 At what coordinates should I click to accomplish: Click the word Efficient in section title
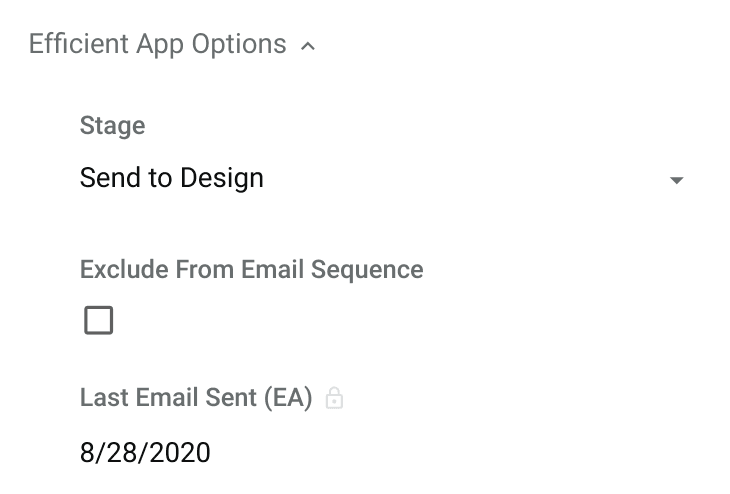79,44
